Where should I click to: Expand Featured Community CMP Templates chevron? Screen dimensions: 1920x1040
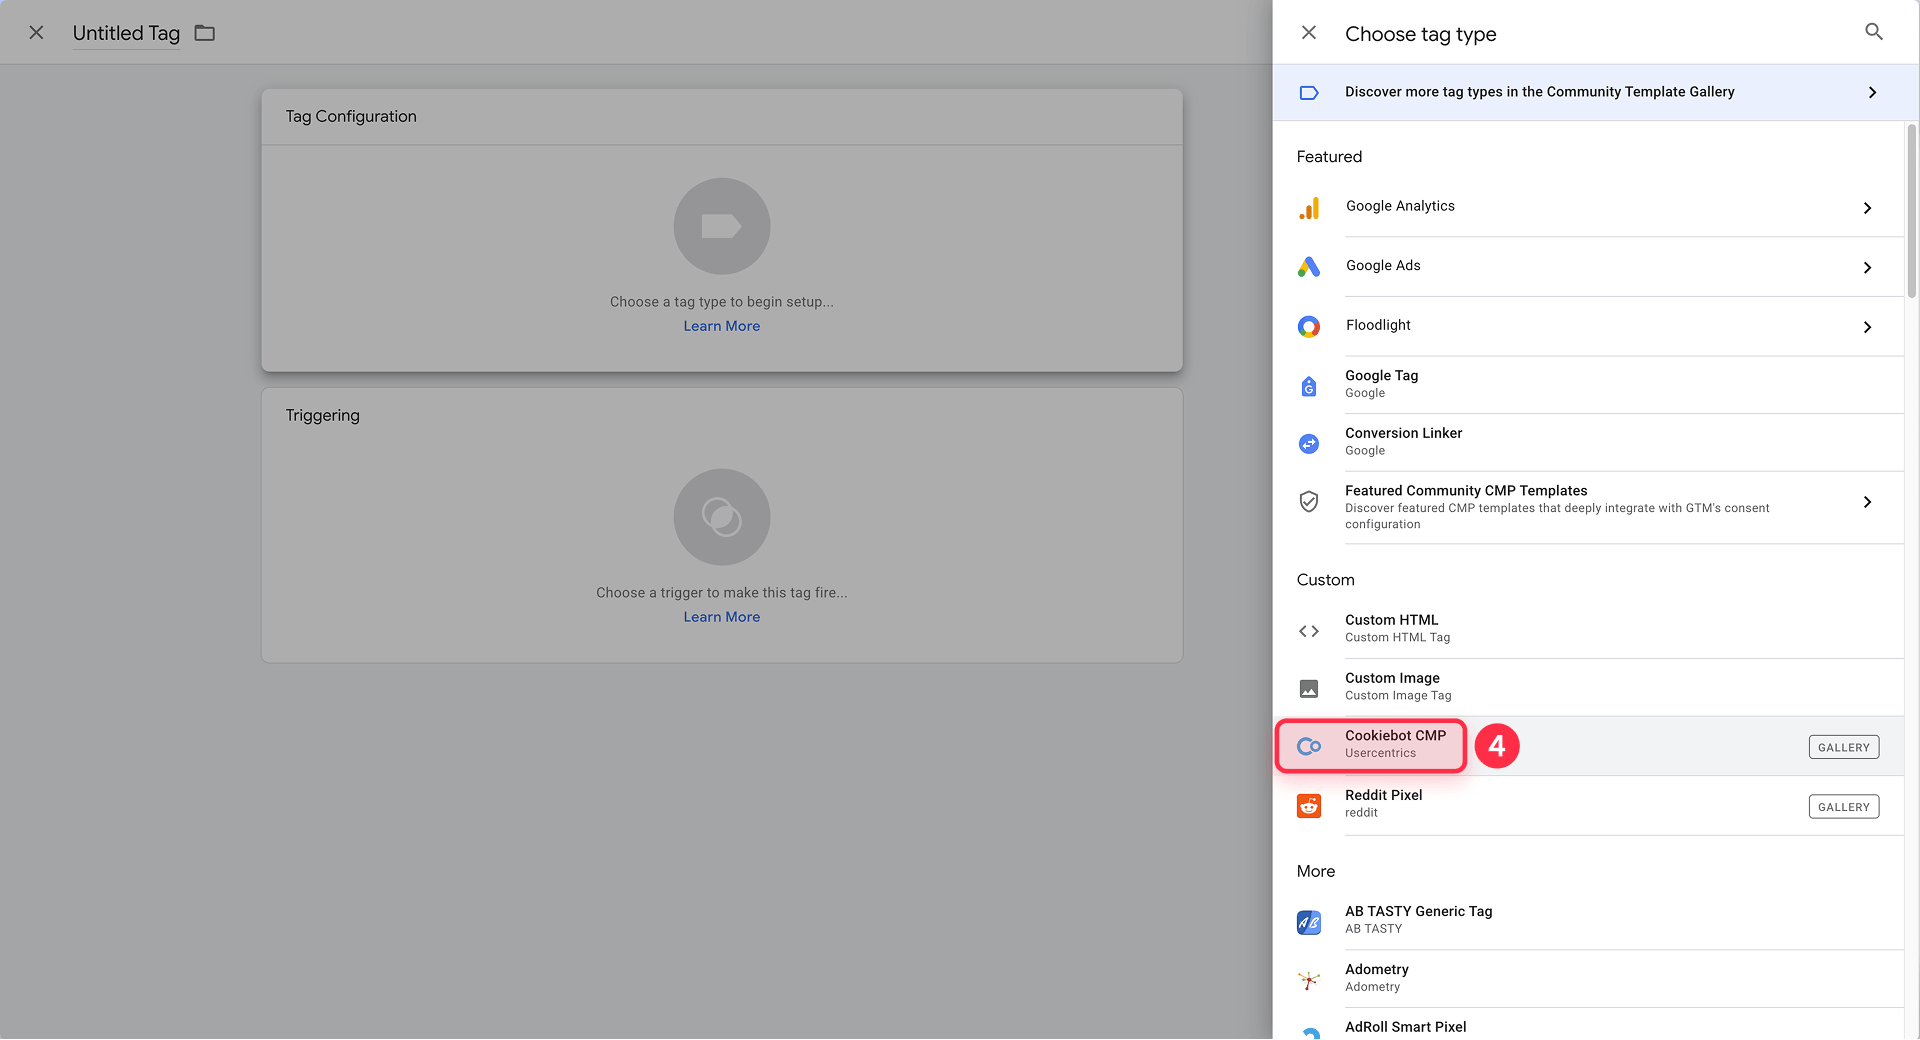pyautogui.click(x=1867, y=502)
